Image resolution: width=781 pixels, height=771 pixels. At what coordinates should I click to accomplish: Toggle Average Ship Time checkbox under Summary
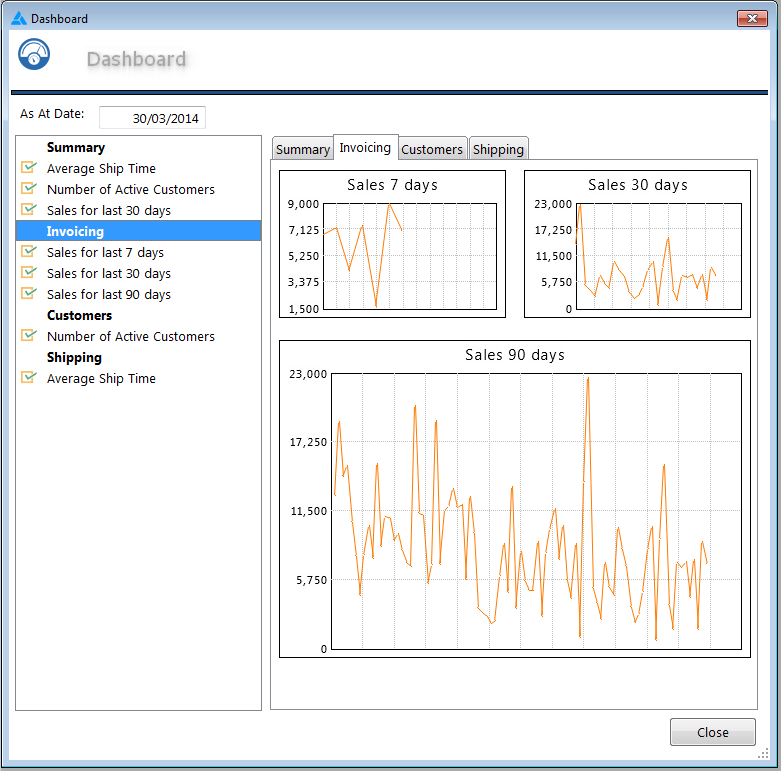(x=28, y=168)
